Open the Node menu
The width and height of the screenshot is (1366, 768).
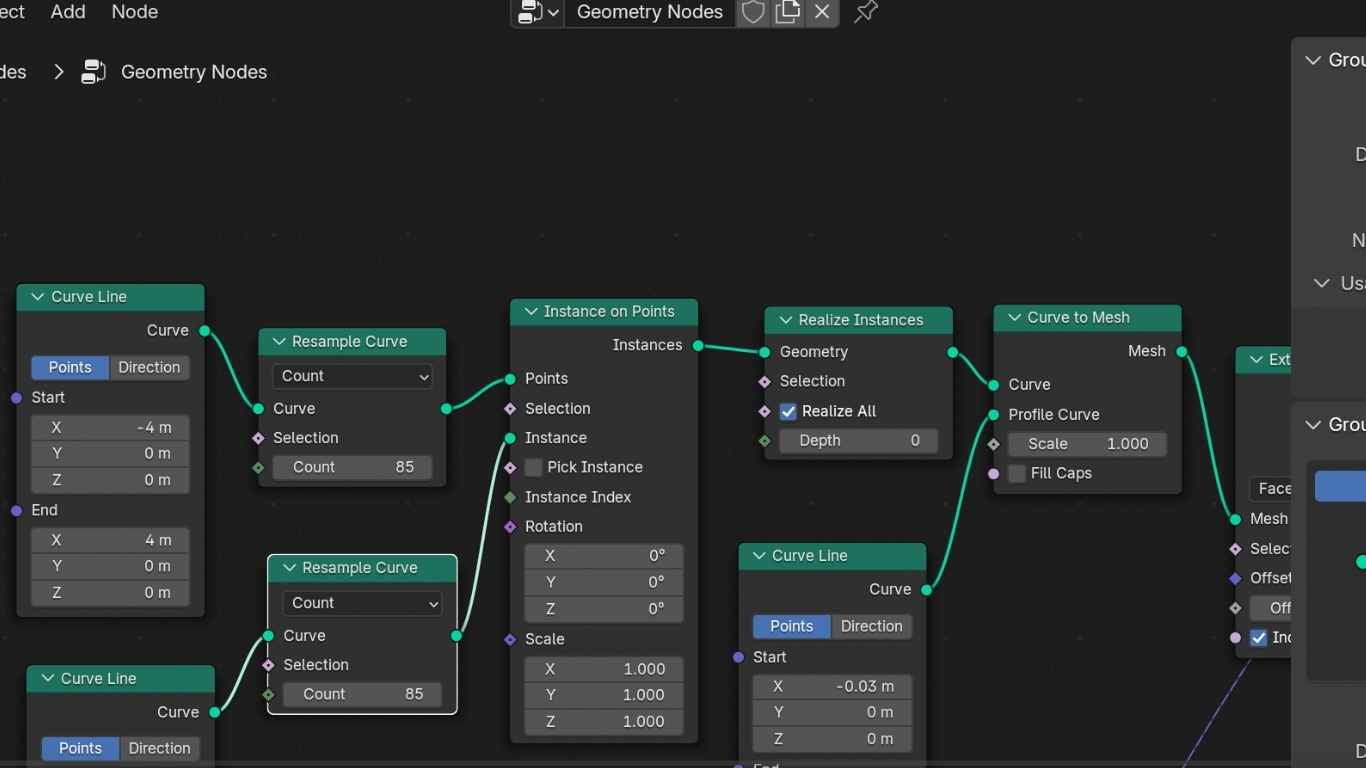135,12
